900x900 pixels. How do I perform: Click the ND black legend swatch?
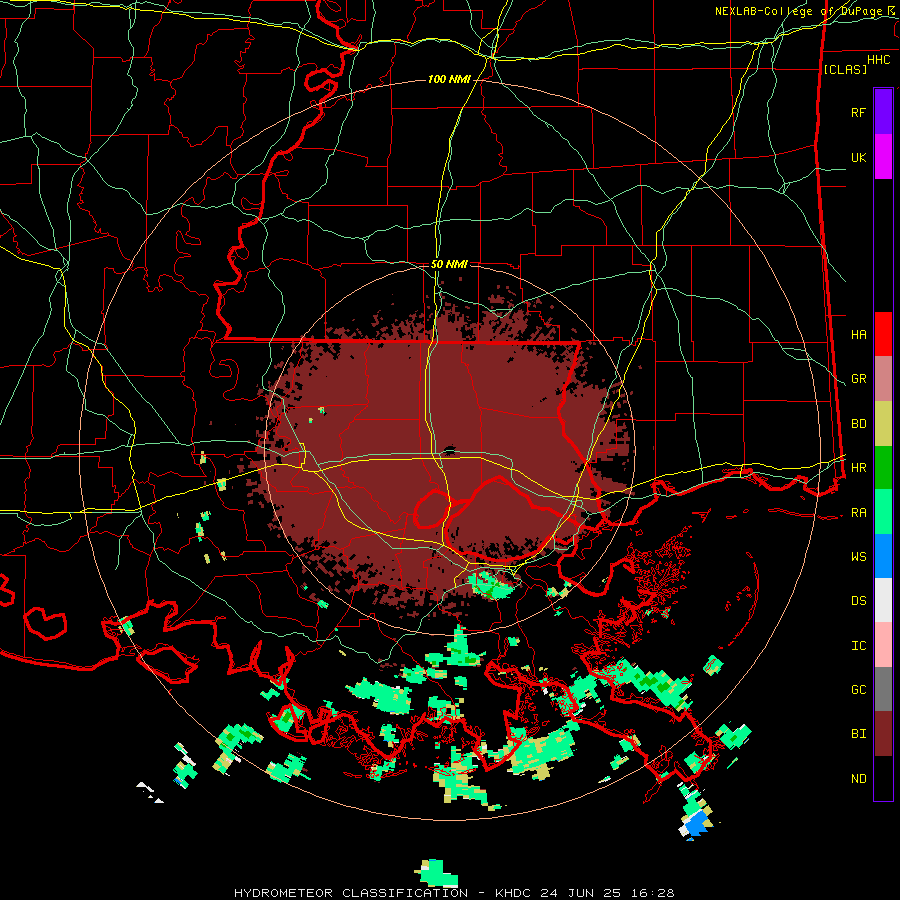pyautogui.click(x=883, y=778)
